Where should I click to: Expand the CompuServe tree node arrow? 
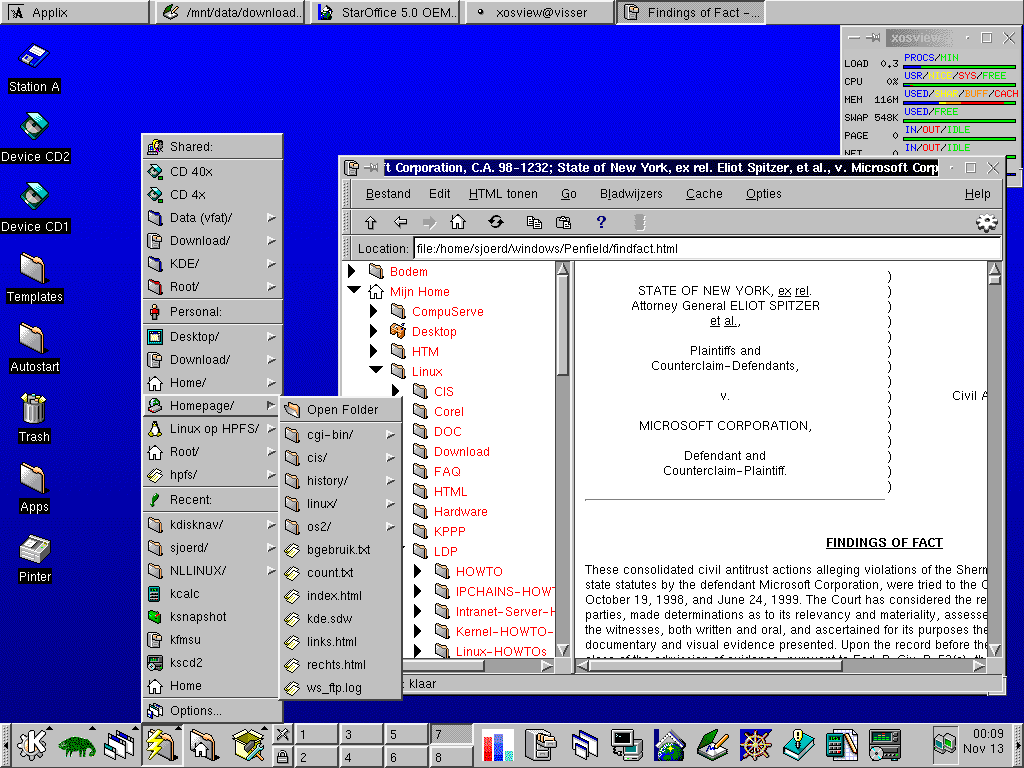pyautogui.click(x=374, y=311)
